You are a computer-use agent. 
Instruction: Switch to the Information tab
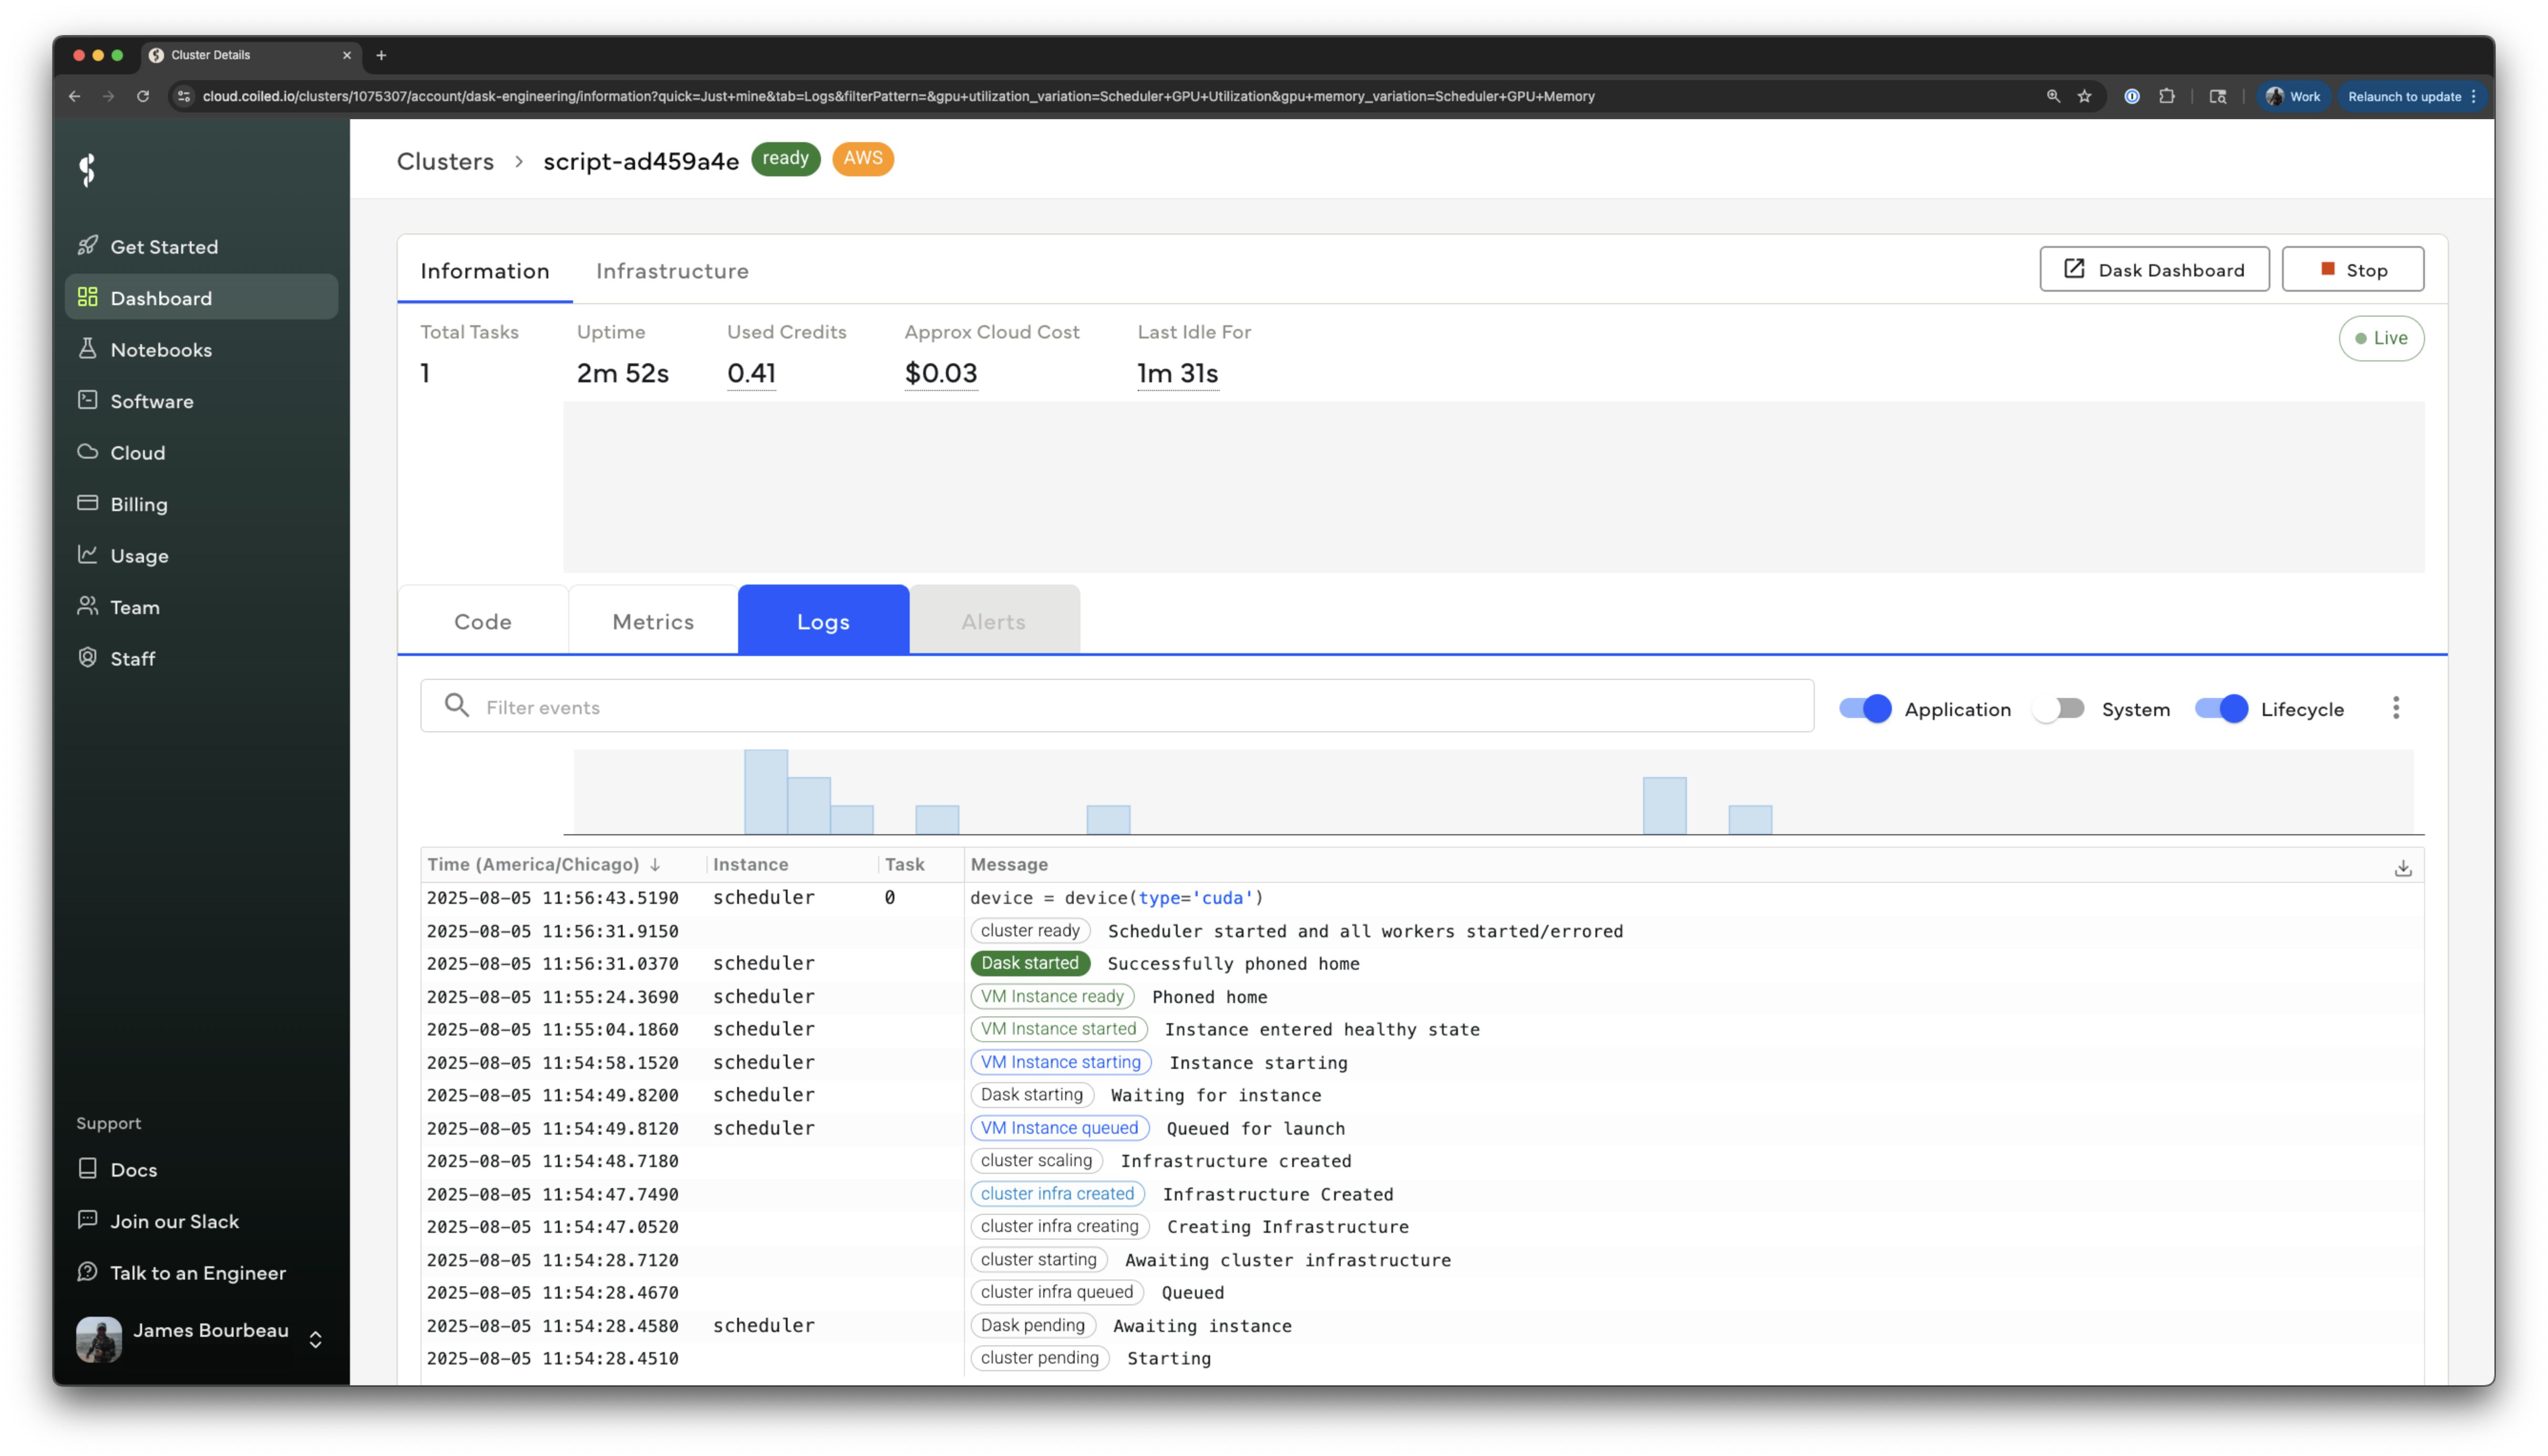pos(485,270)
